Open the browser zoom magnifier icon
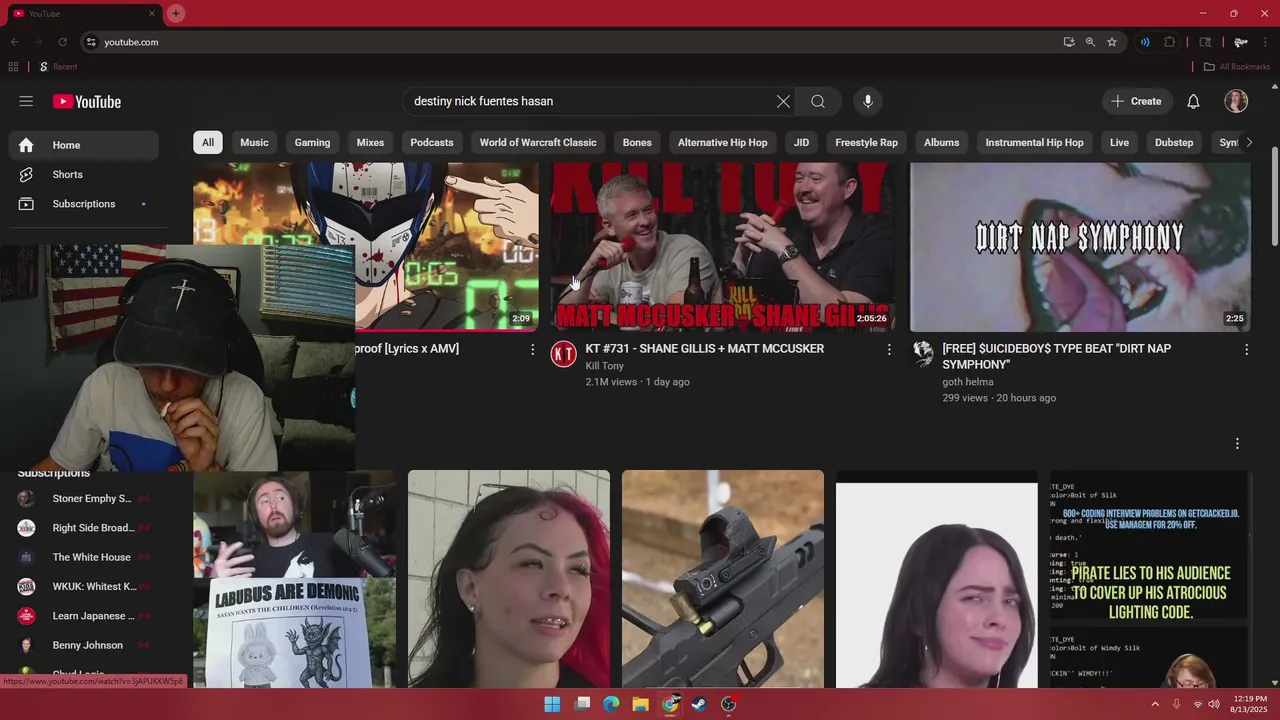Image resolution: width=1280 pixels, height=720 pixels. [1090, 42]
